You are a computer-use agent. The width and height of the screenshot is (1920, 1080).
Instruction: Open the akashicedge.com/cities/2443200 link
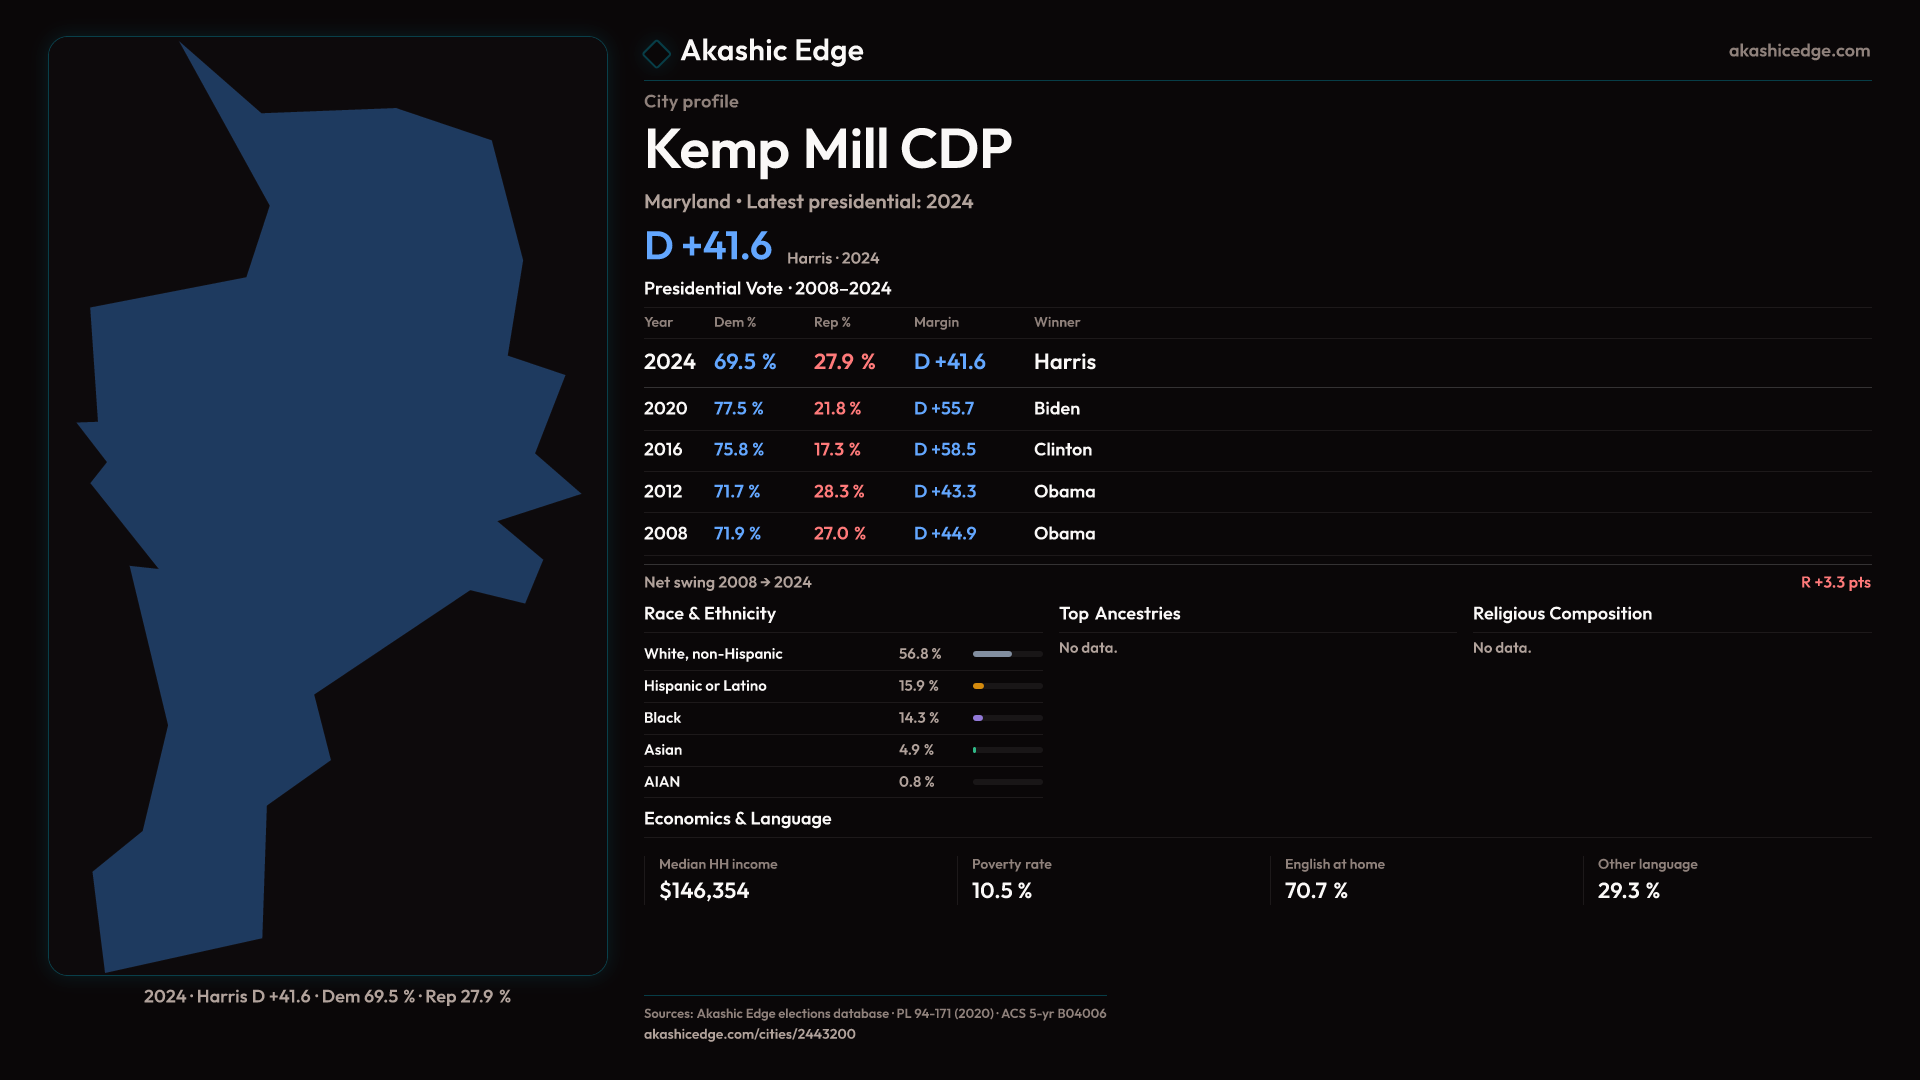tap(749, 1034)
